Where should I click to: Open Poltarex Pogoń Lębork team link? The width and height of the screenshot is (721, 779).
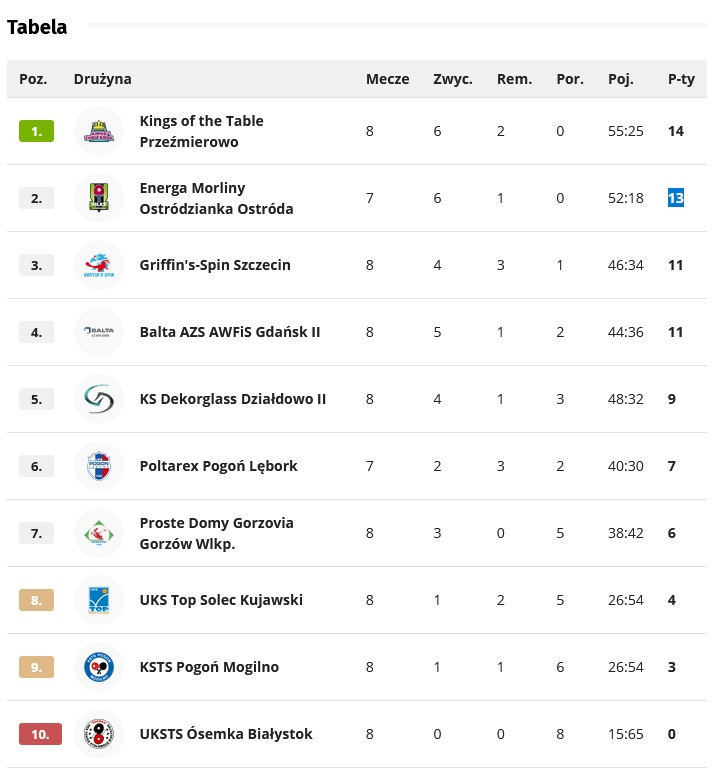point(218,466)
